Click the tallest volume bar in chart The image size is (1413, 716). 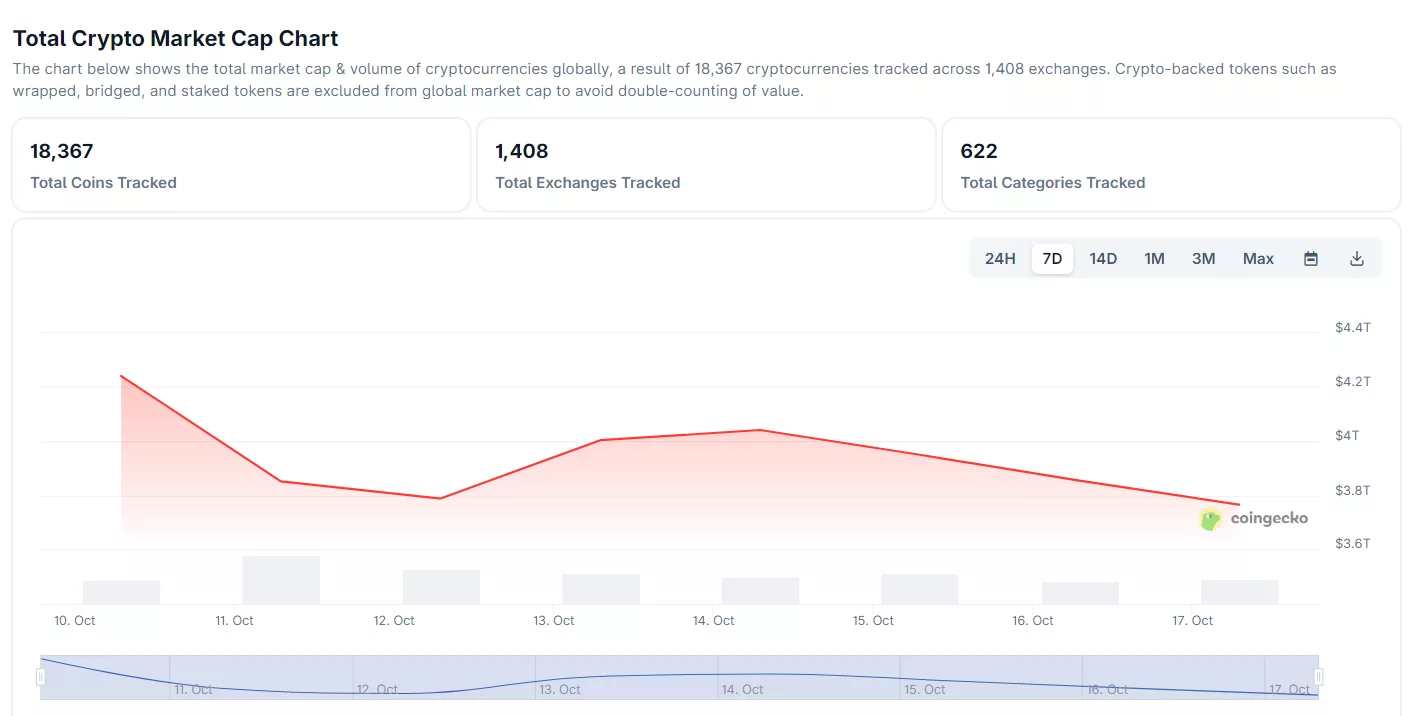coord(280,580)
